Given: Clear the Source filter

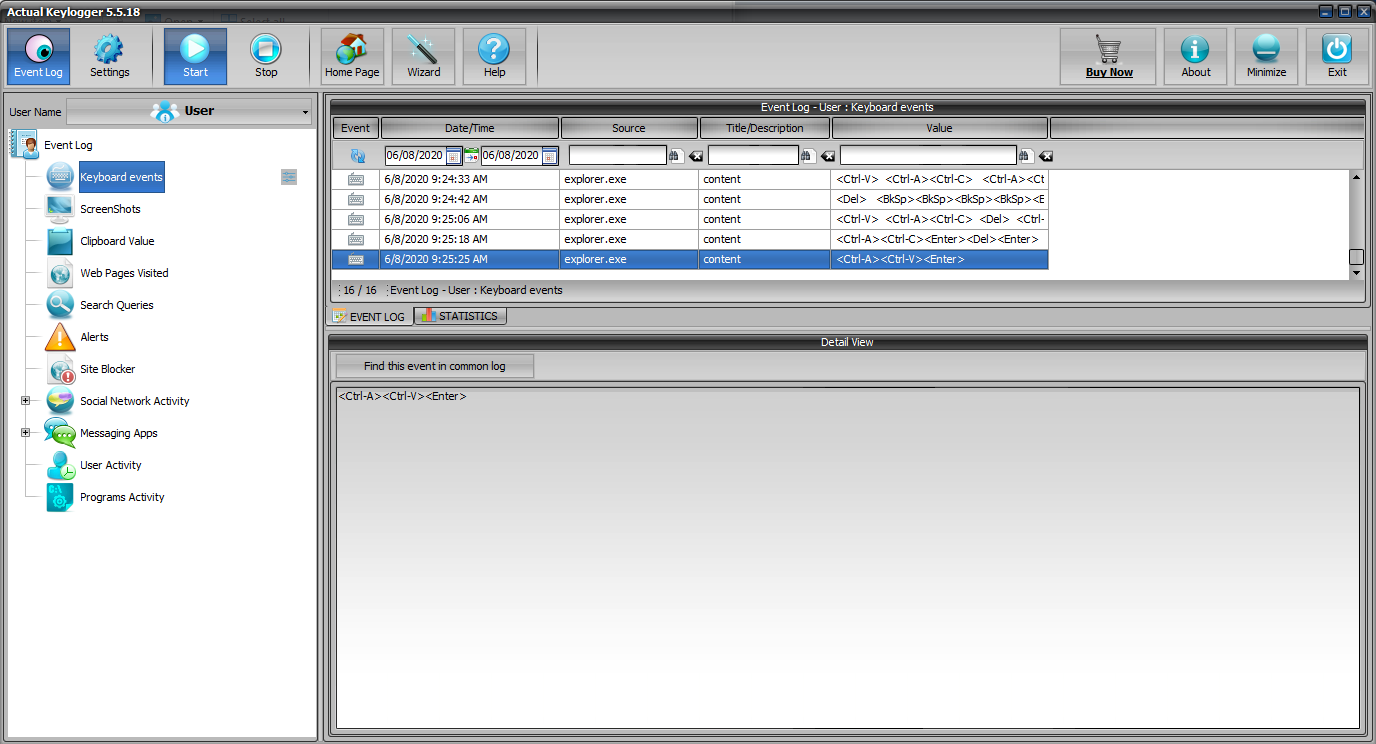Looking at the screenshot, I should [696, 156].
